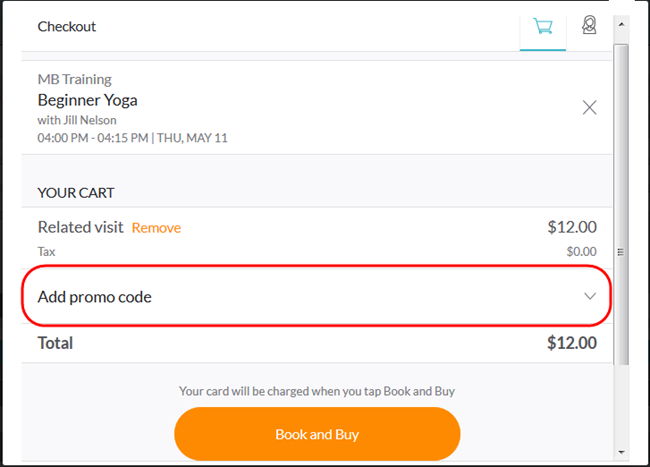Click the Total amount of $12.00
Viewport: 650px width, 467px height.
pos(572,343)
